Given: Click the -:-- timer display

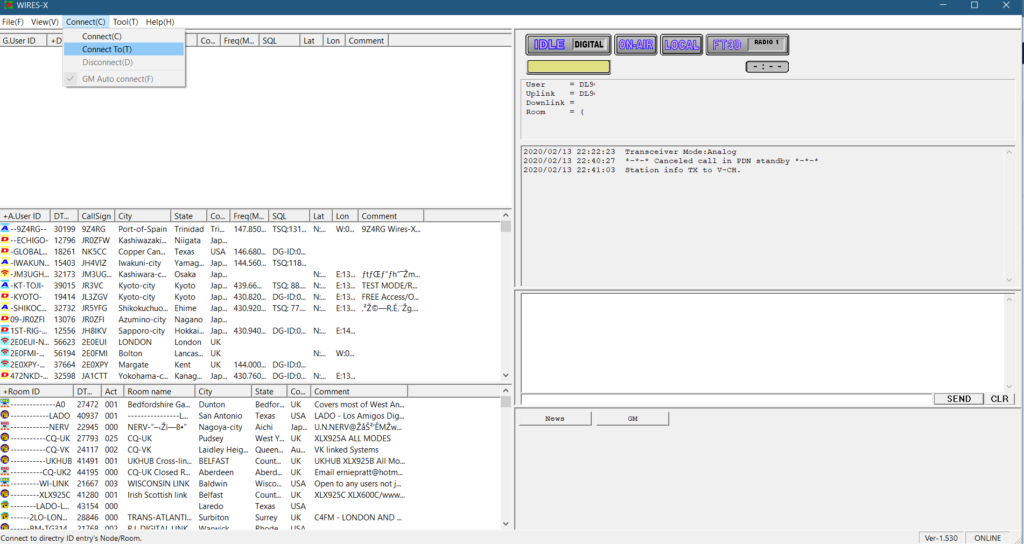Looking at the screenshot, I should tap(767, 67).
